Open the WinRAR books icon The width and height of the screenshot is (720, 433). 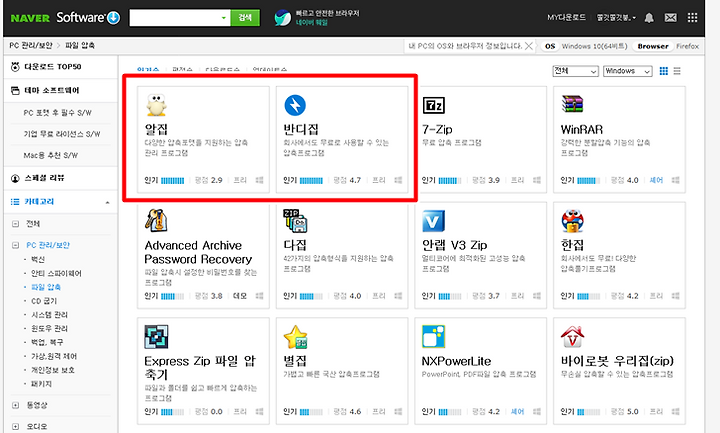click(572, 105)
